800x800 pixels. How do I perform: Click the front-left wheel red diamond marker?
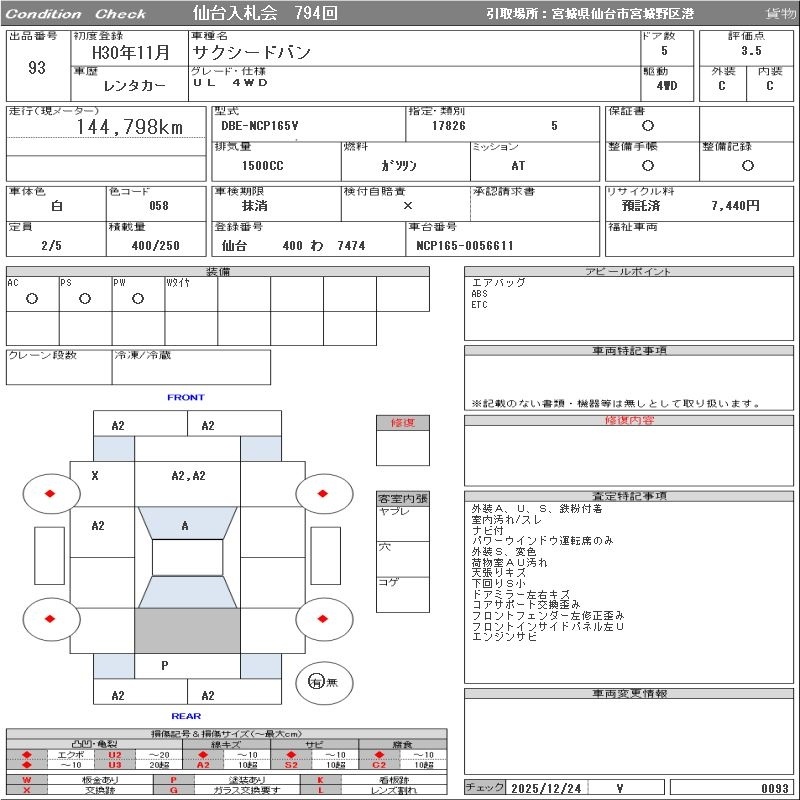[50, 493]
